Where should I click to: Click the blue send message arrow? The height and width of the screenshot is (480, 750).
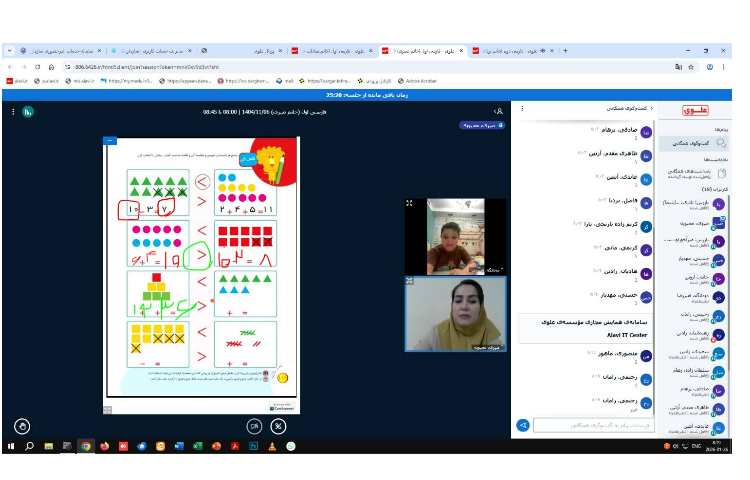522,425
